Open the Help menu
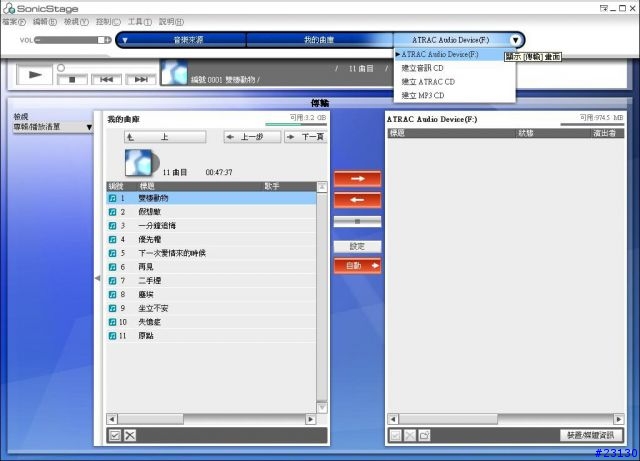This screenshot has width=640, height=461. point(171,22)
